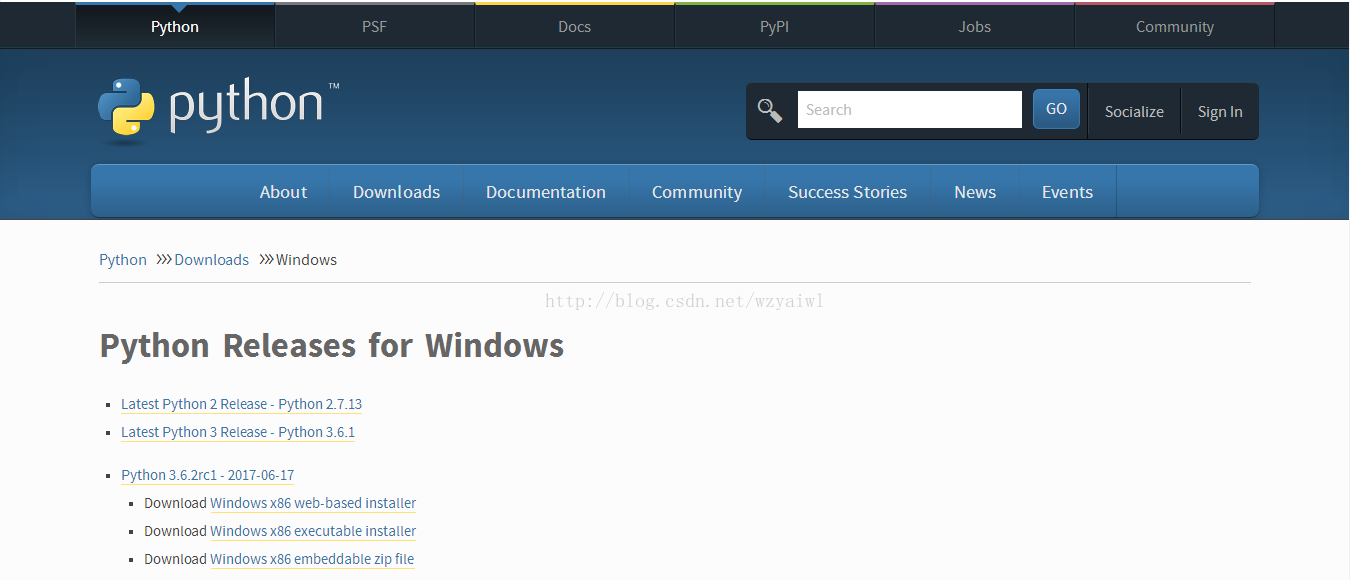Open the Community item in the blue navigation bar

click(697, 192)
